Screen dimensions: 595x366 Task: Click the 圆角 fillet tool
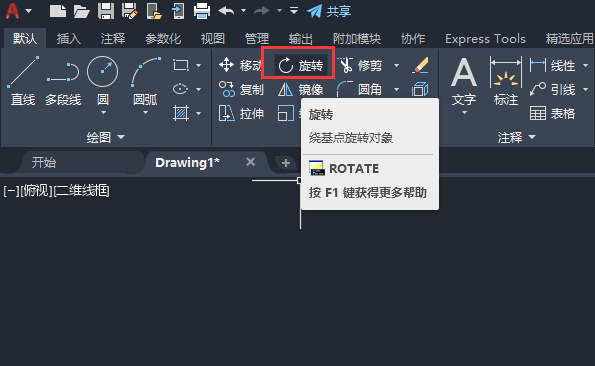(x=360, y=90)
